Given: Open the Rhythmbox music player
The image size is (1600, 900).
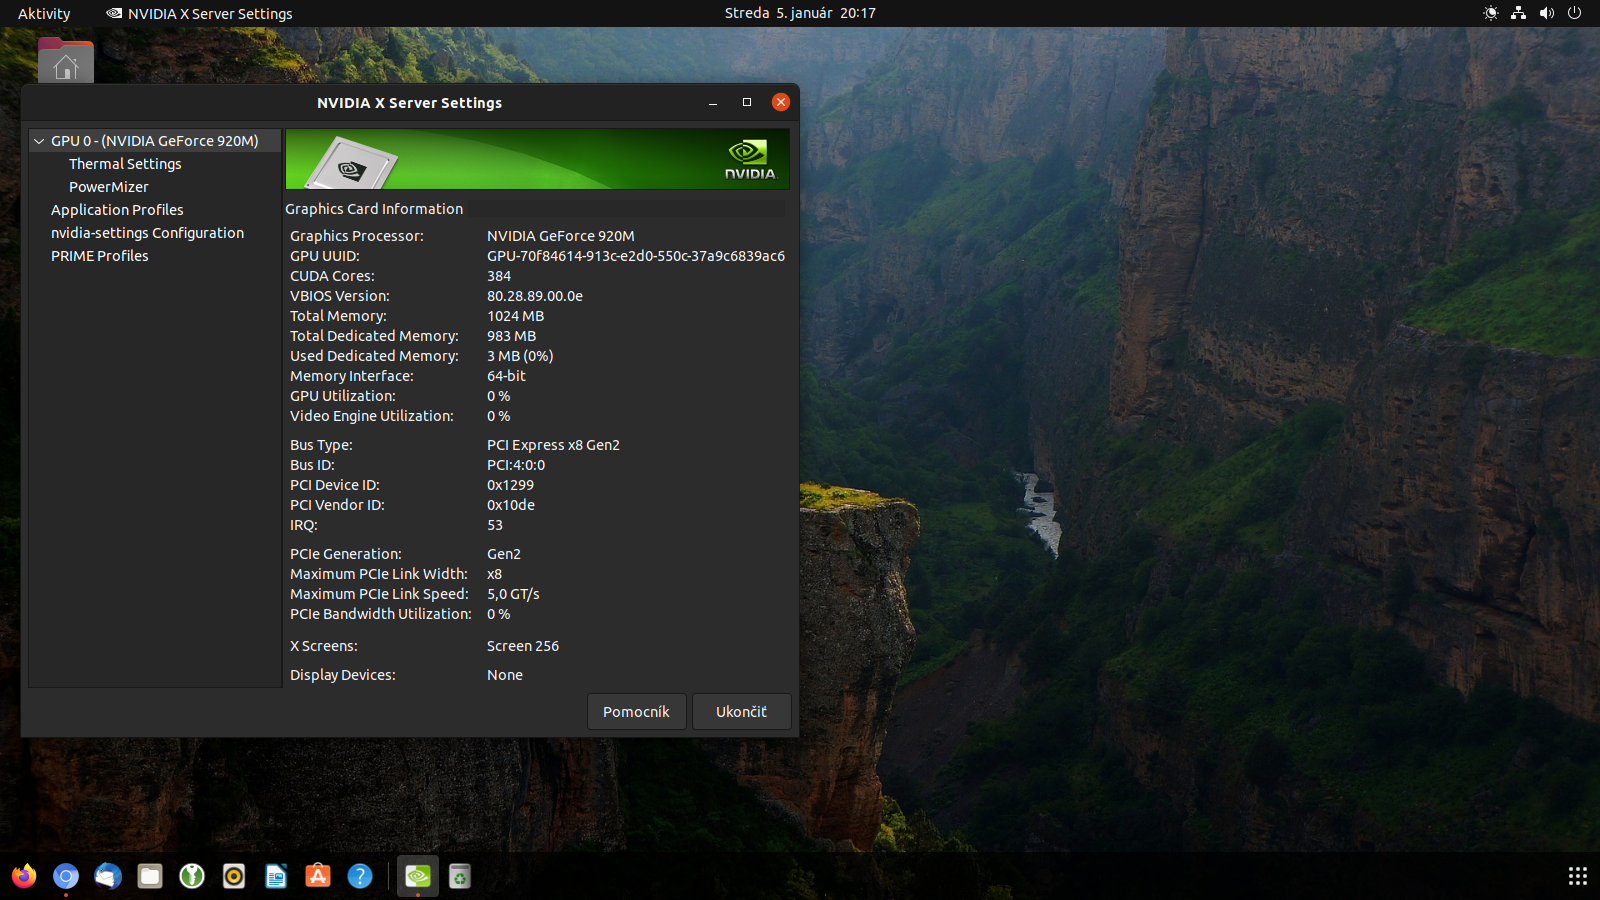Looking at the screenshot, I should [x=234, y=877].
